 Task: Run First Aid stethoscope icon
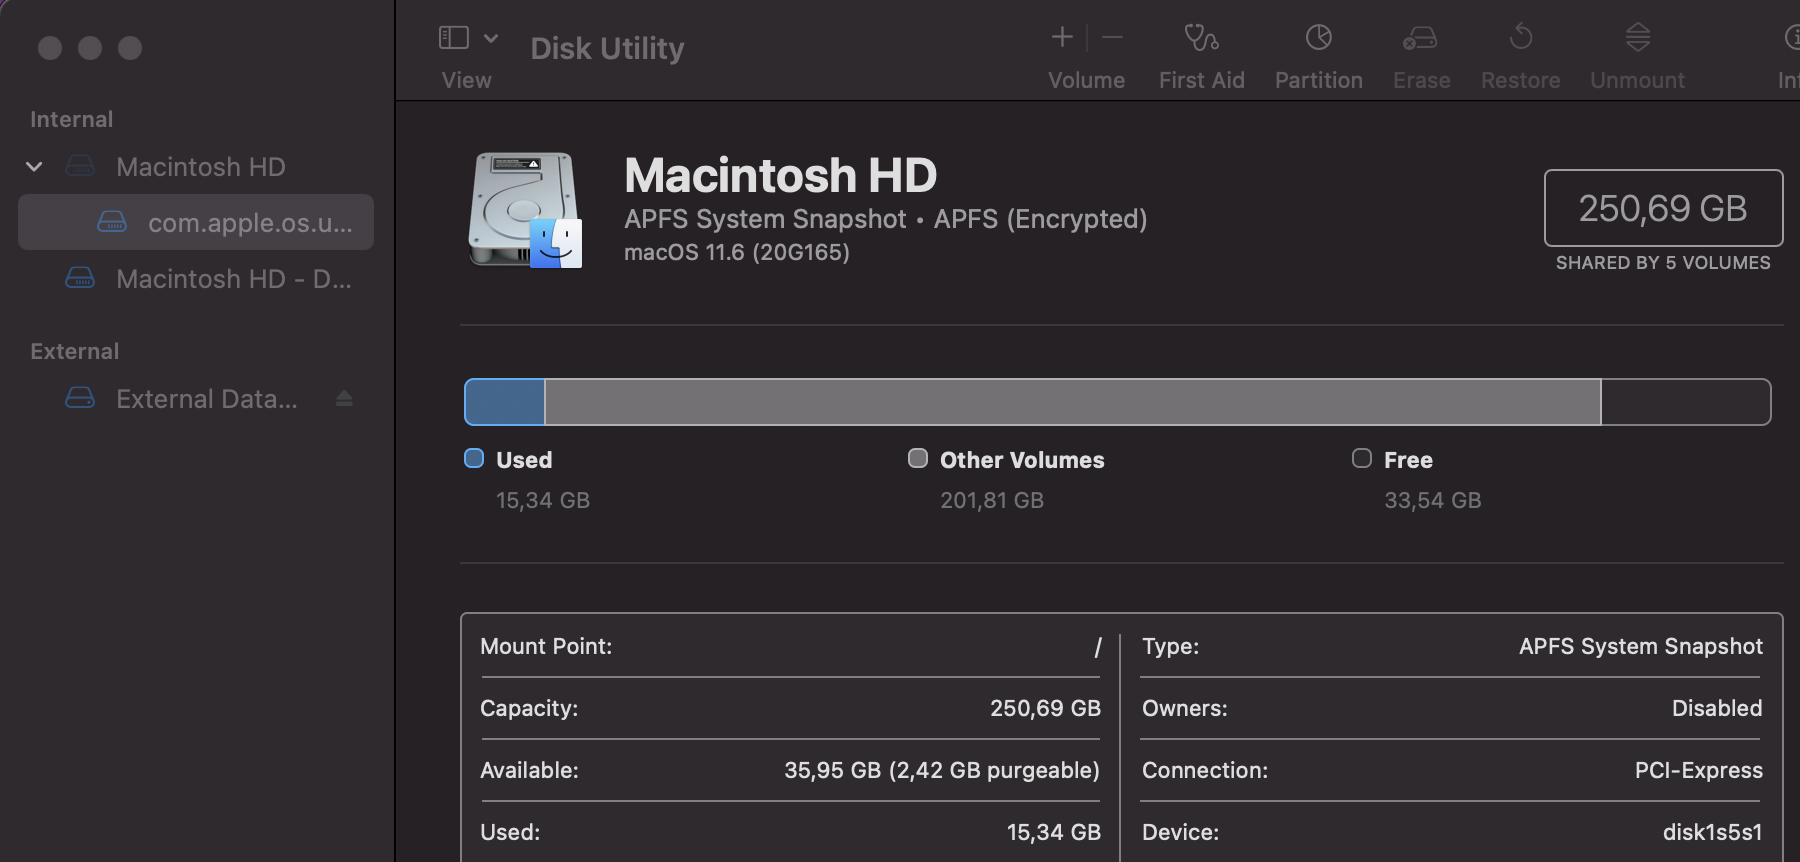[1201, 38]
